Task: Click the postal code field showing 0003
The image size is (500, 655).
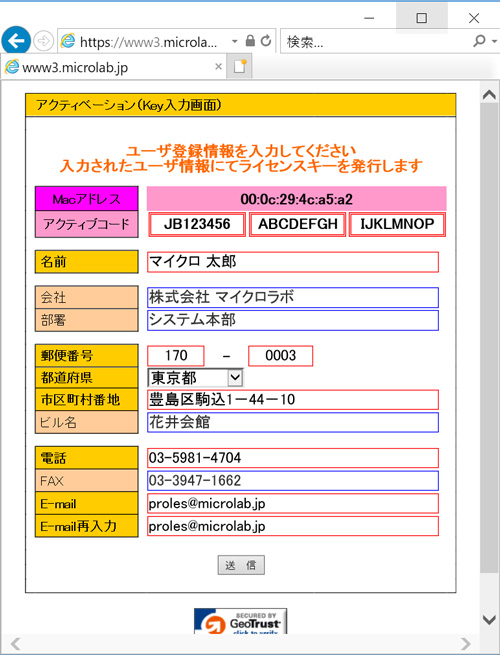Action: click(281, 356)
